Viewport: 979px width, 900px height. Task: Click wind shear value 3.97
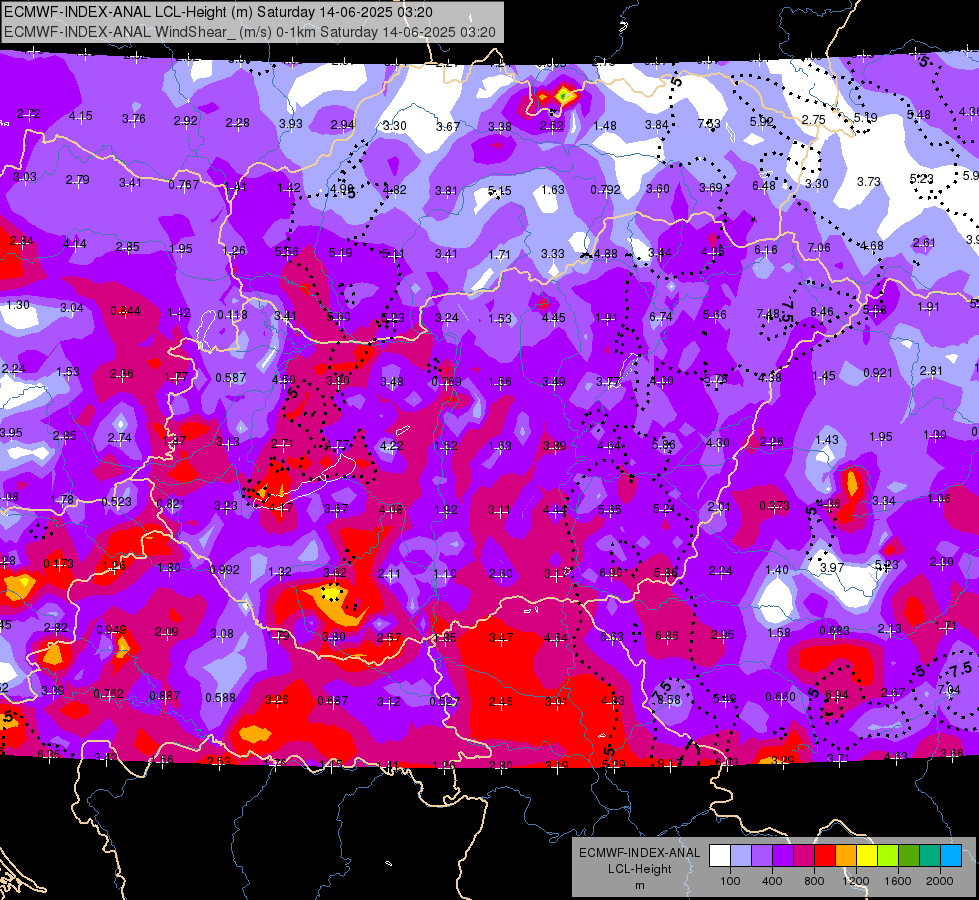(832, 568)
